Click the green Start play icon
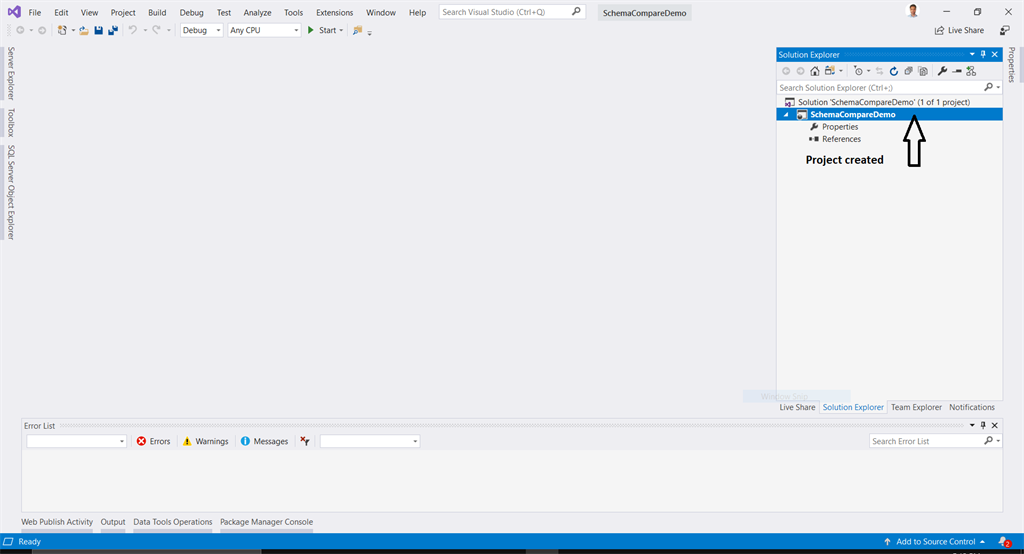 point(311,30)
